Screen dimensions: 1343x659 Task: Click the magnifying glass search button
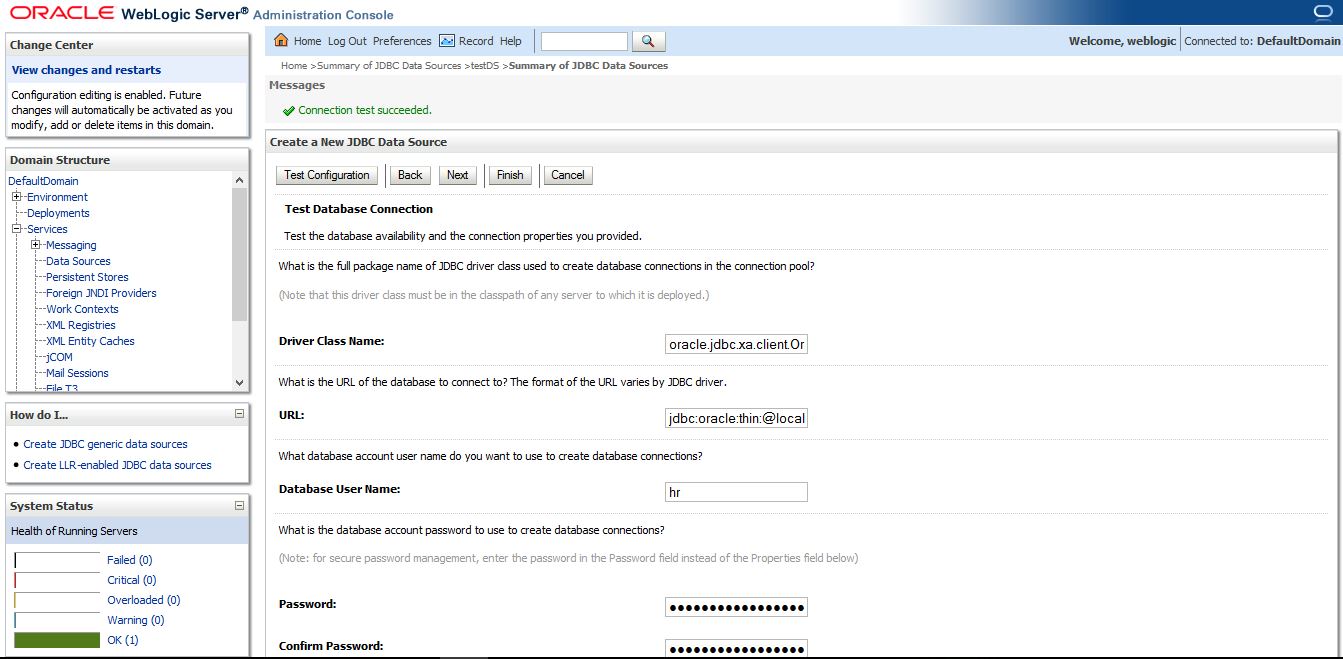(648, 41)
